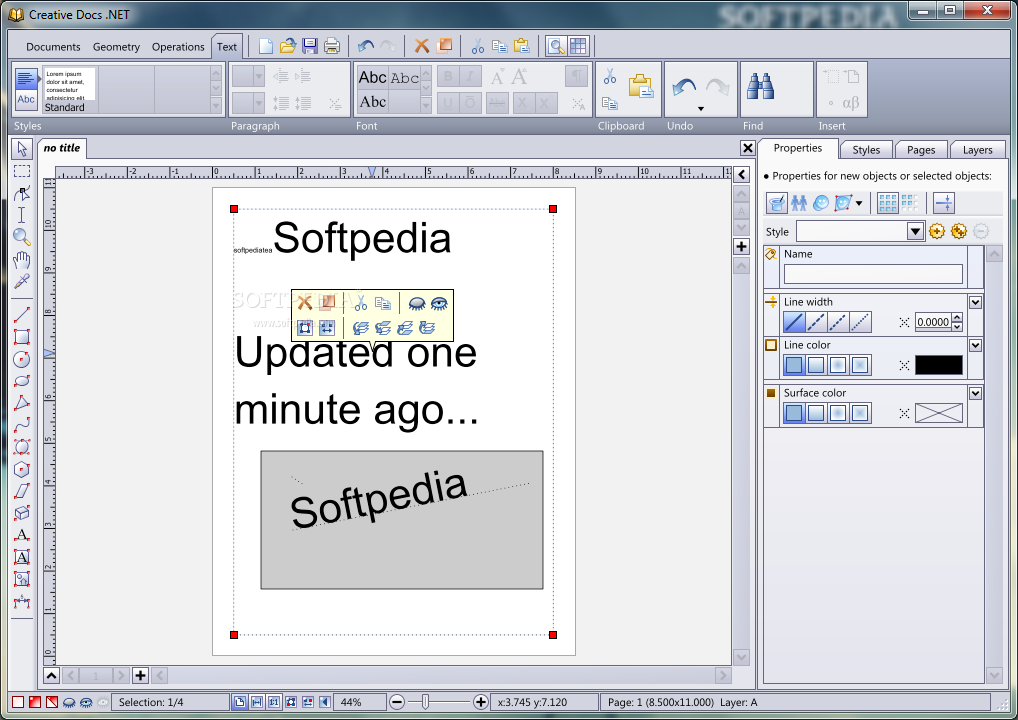
Task: Toggle solid line style in Line width
Action: (794, 322)
